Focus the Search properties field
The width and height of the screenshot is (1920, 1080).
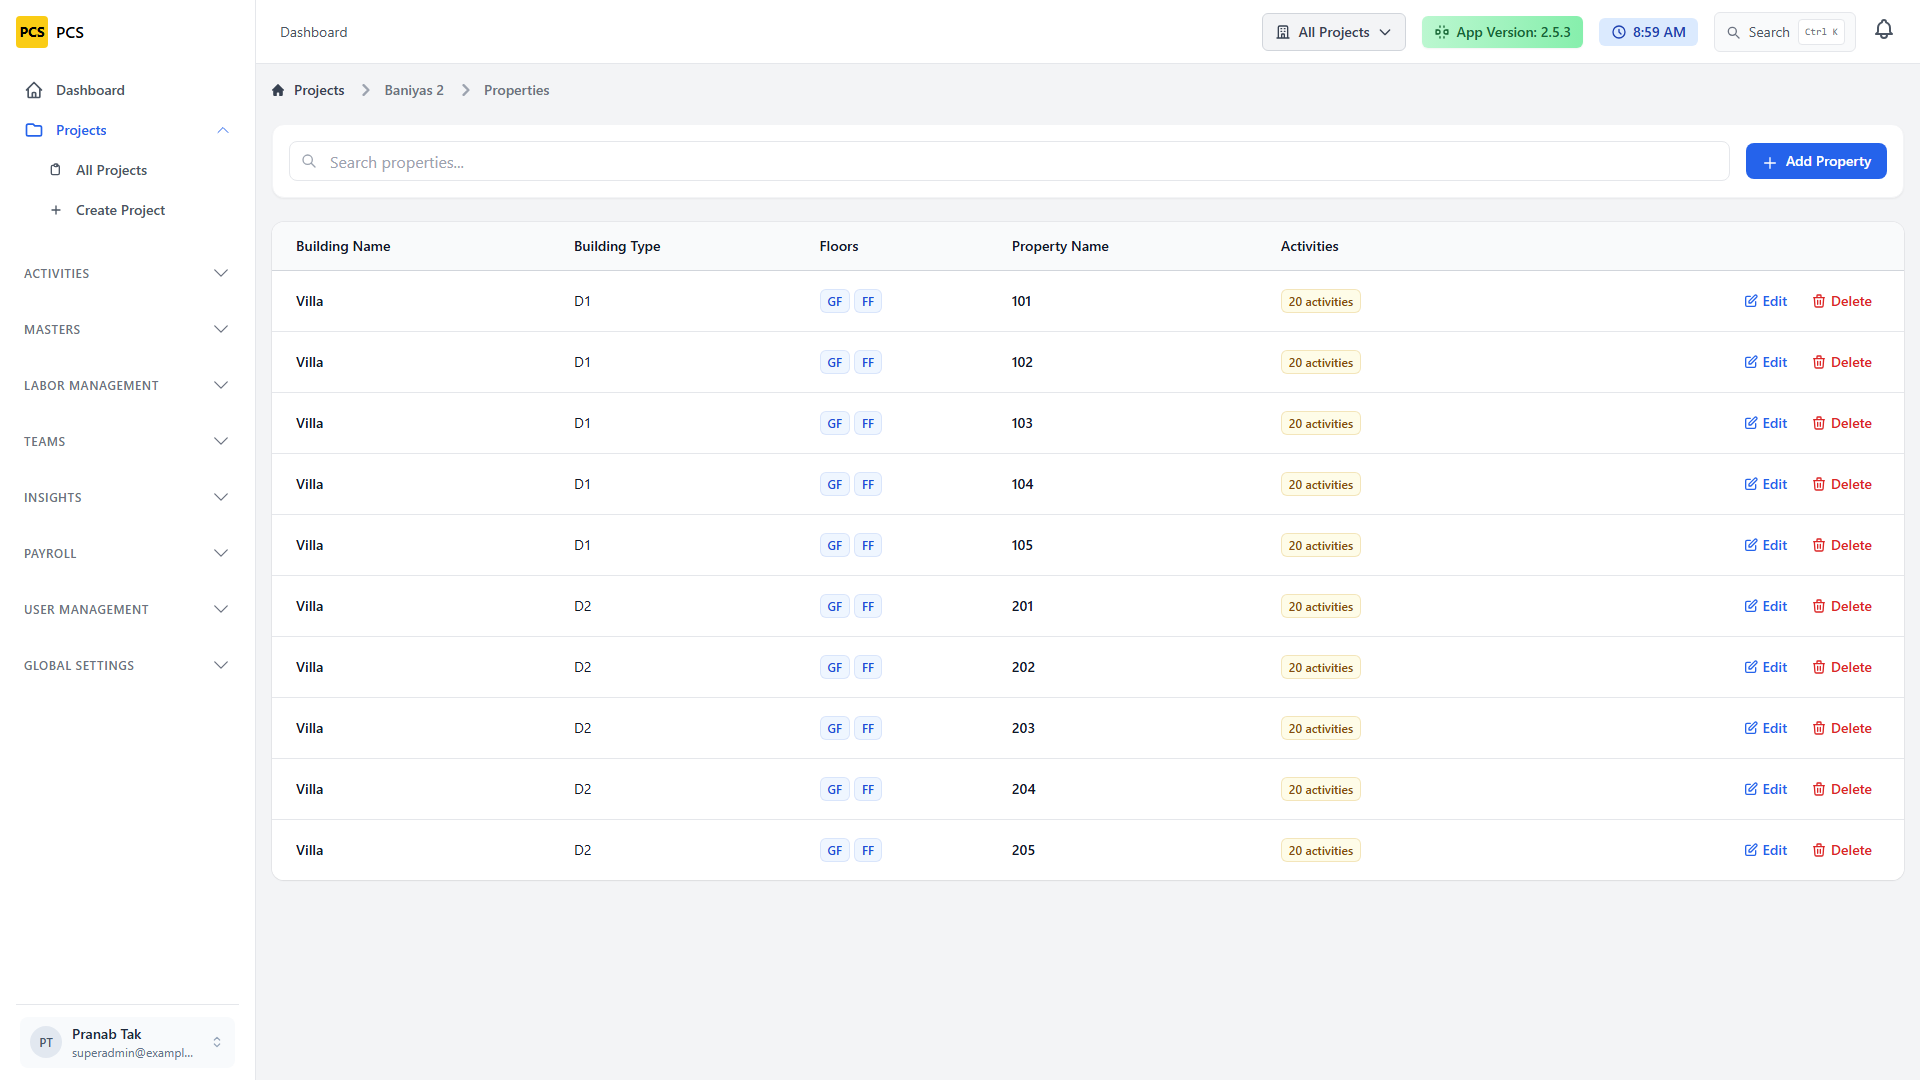1009,161
